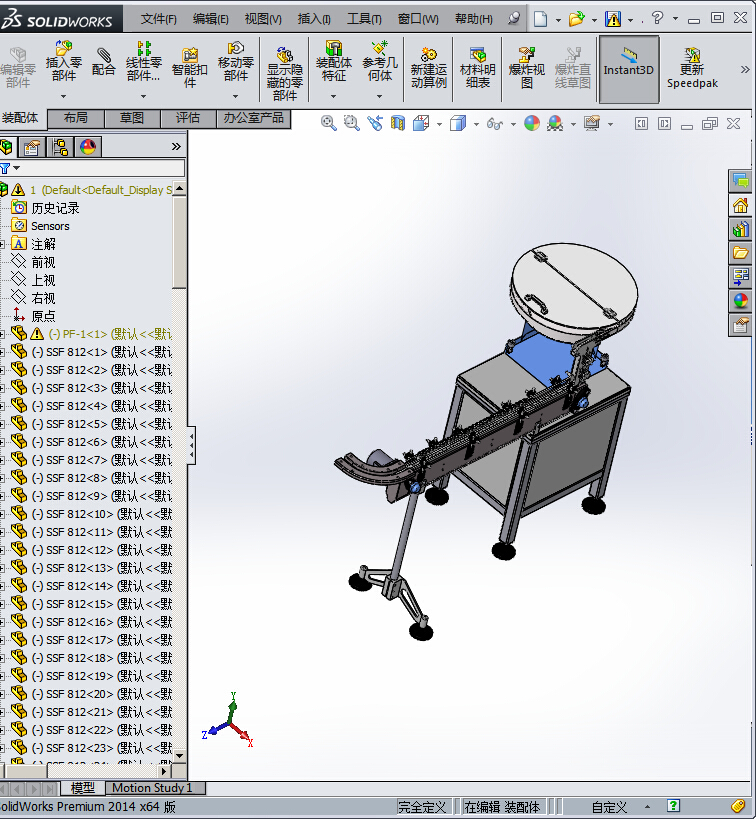Open View Orientation icon
756x819 pixels.
click(x=421, y=123)
